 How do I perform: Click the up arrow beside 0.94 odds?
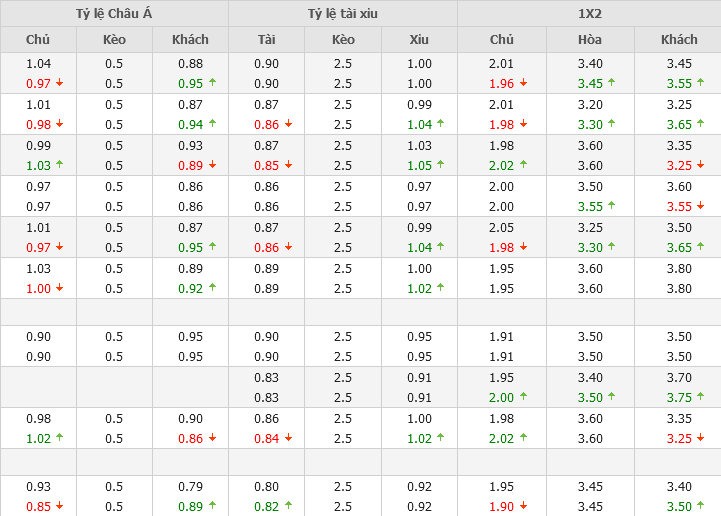coord(212,125)
